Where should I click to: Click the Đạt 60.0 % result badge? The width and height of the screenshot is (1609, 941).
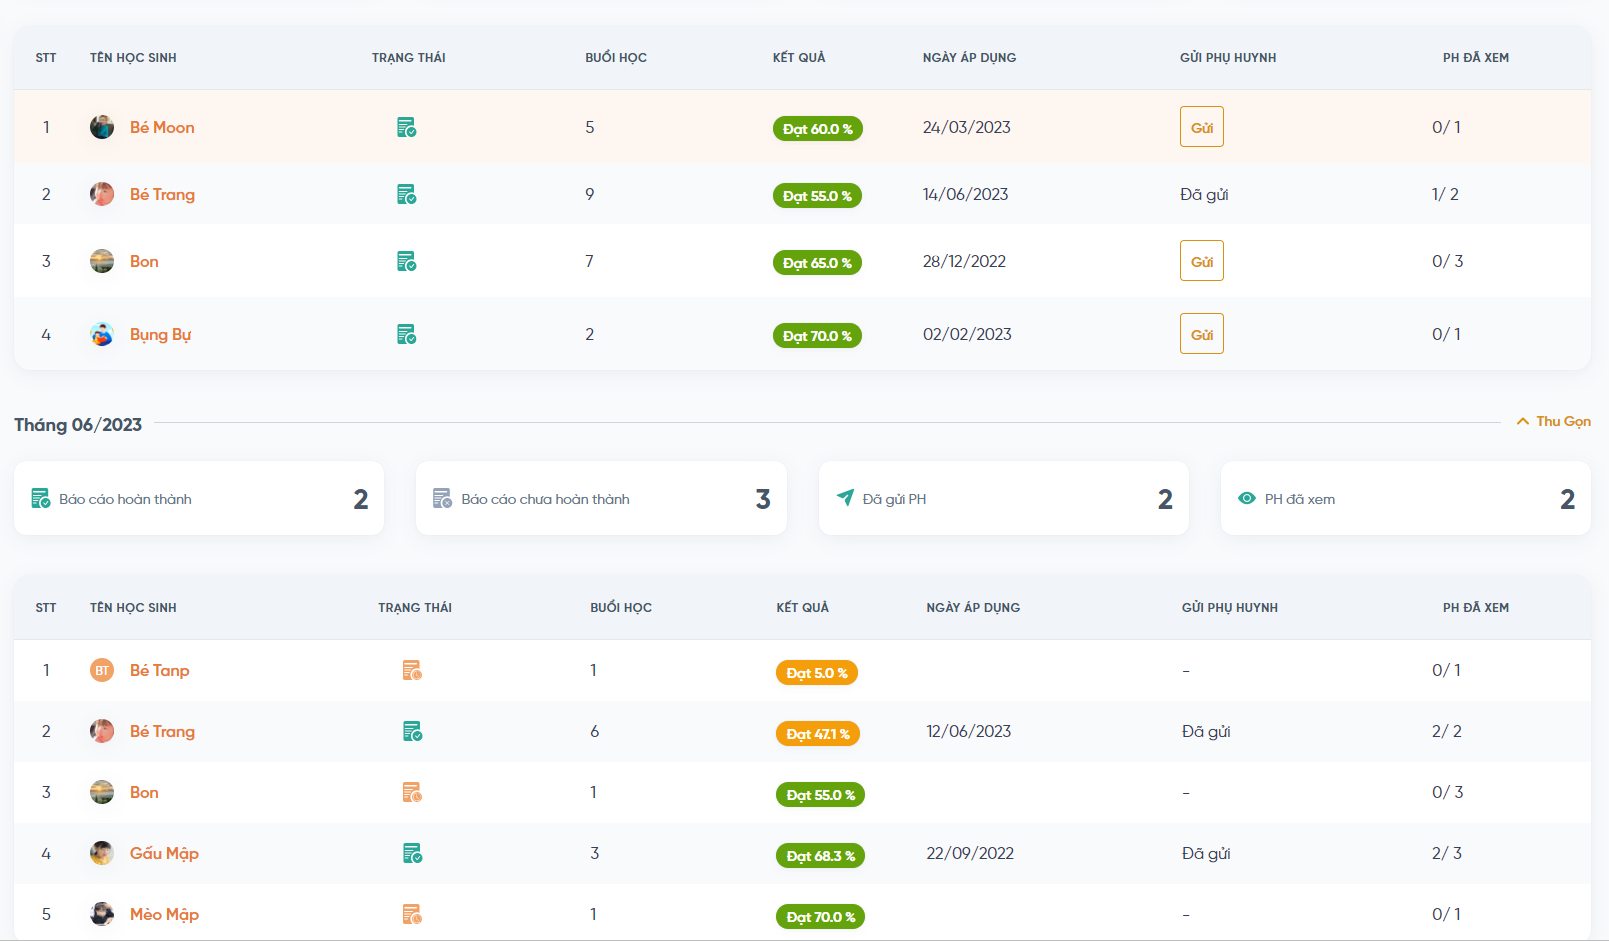click(817, 129)
